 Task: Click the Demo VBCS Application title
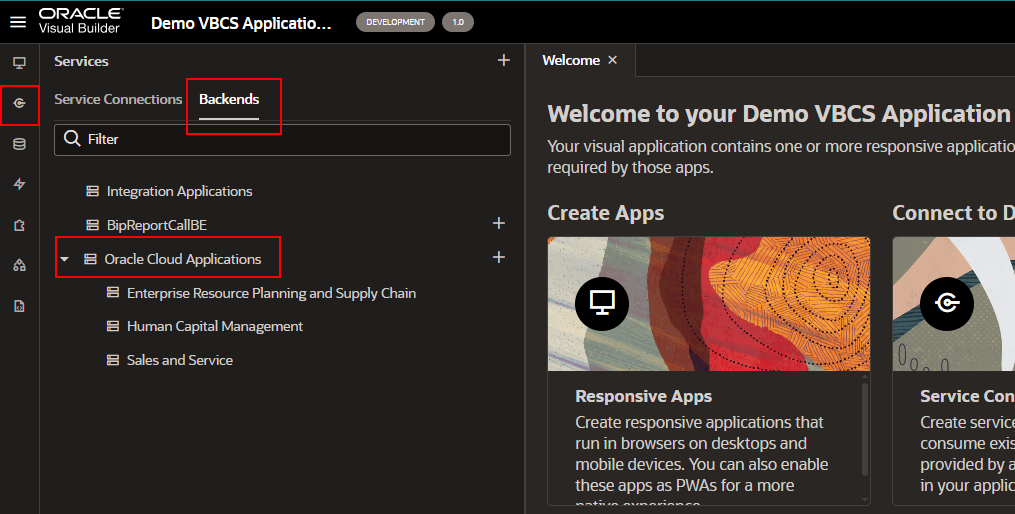(x=241, y=23)
